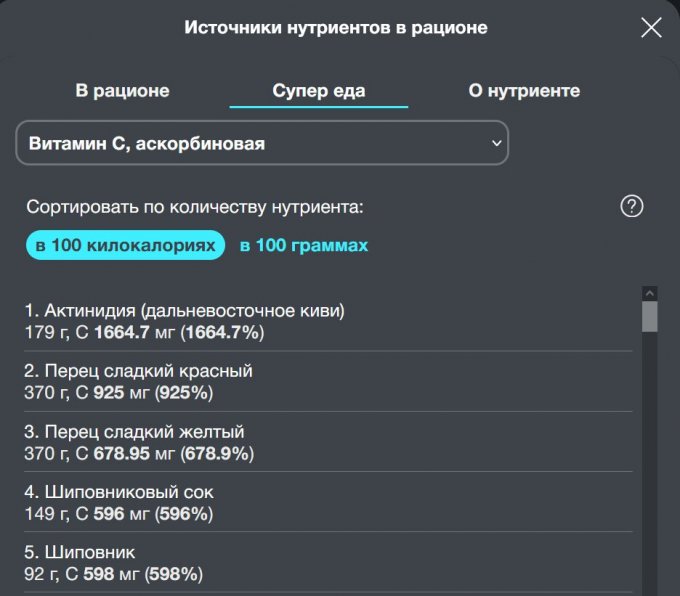
Task: Click the list scrollbar thumb
Action: [650, 316]
